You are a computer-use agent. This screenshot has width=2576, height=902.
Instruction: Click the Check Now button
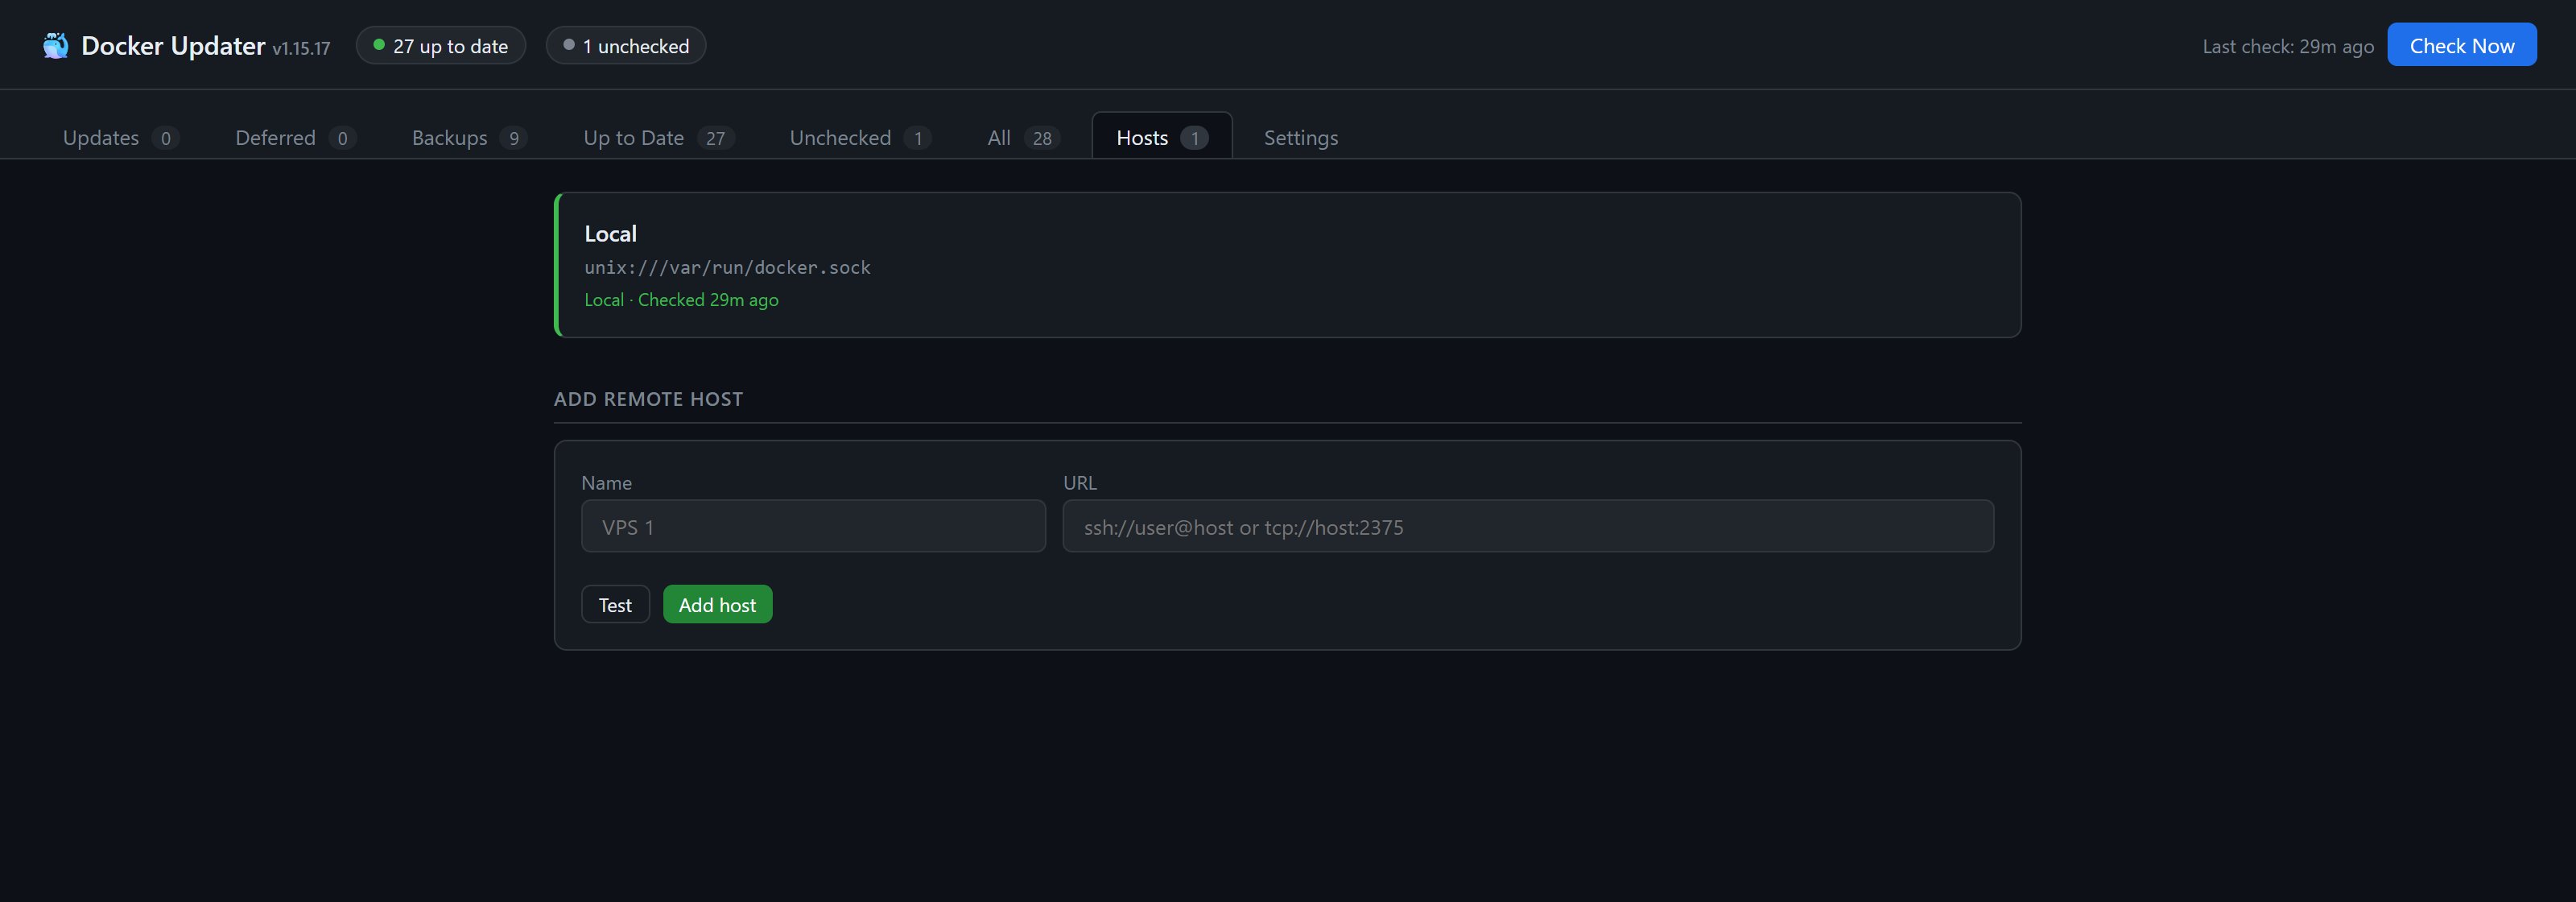coord(2461,45)
